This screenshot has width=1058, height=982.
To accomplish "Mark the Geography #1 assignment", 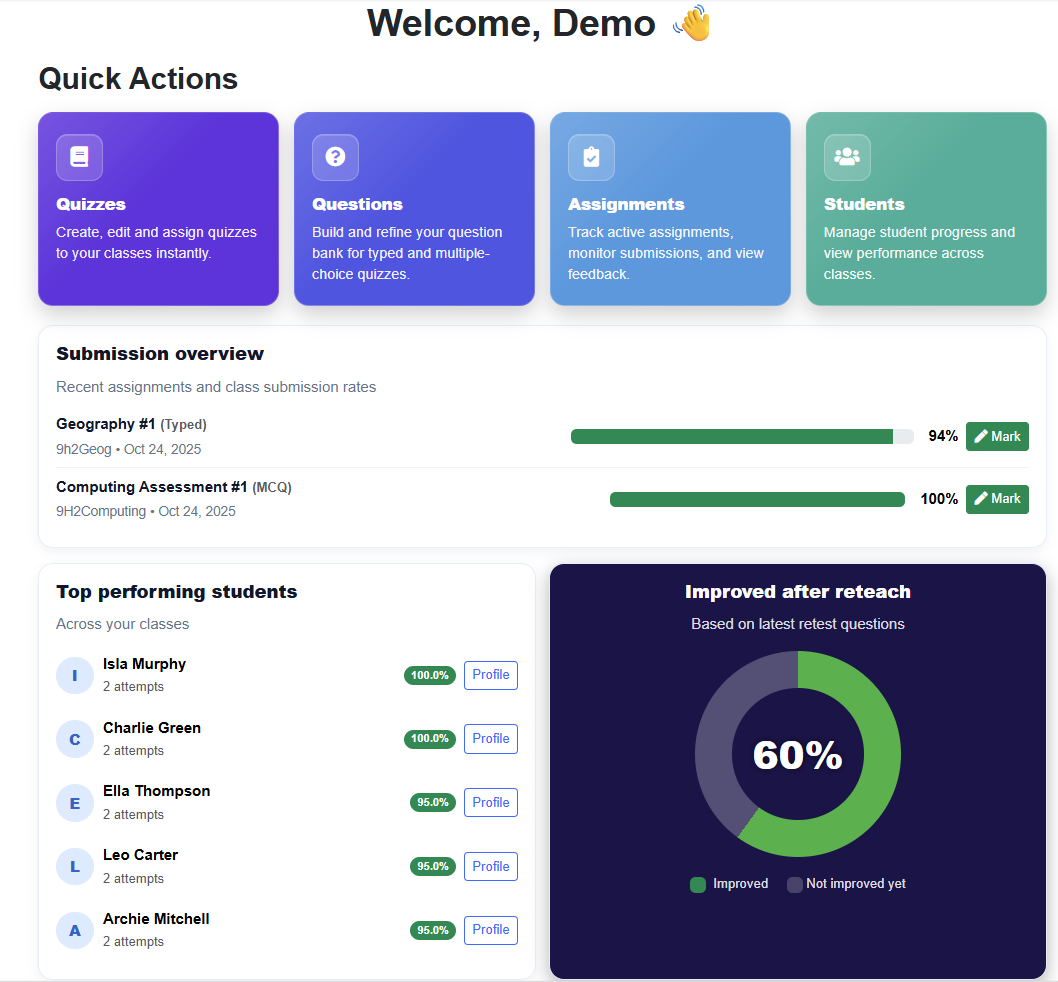I will [996, 436].
